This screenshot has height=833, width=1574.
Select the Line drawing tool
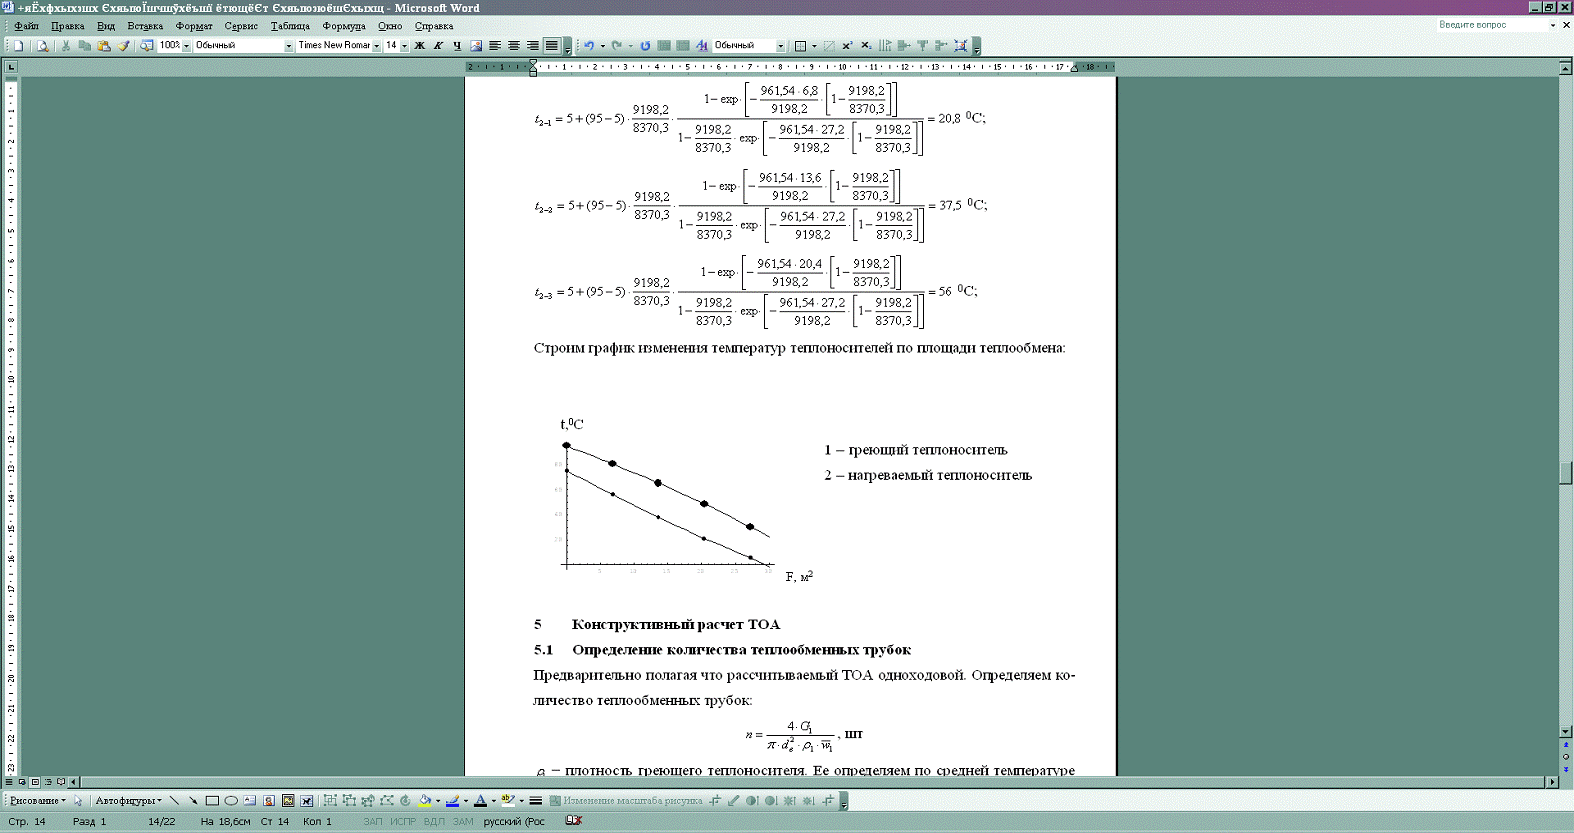(174, 801)
